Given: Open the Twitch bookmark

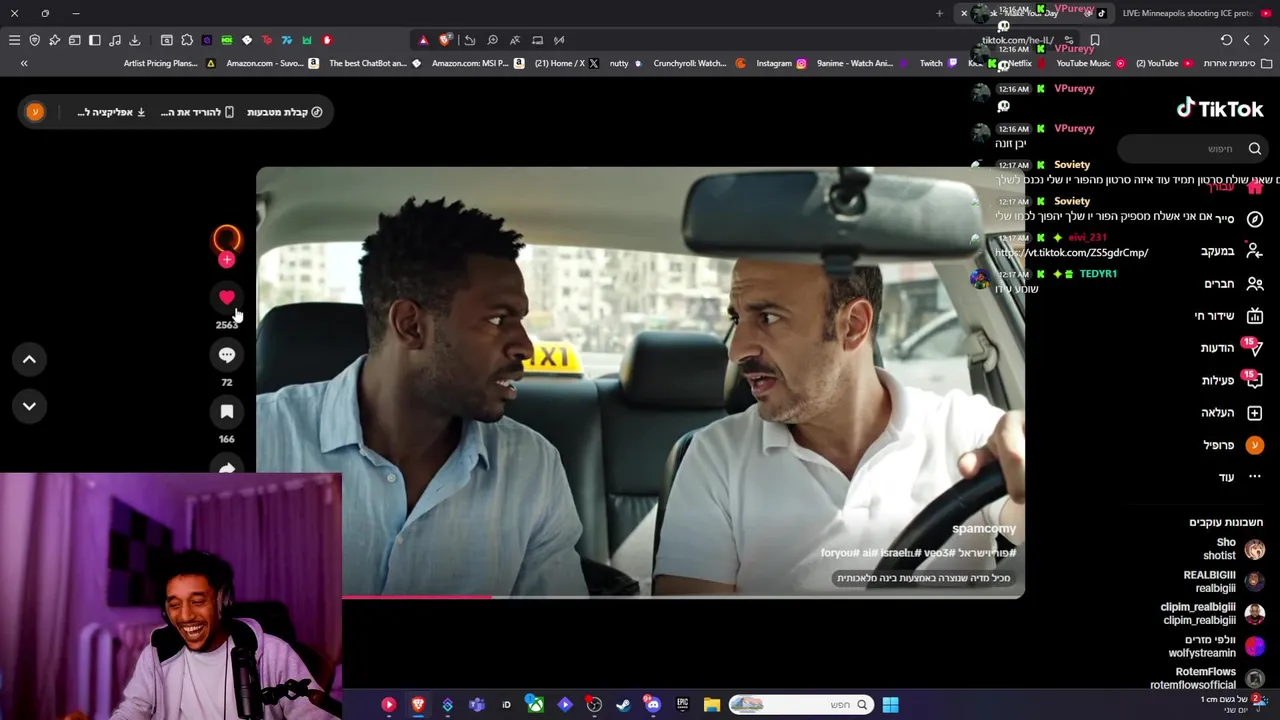Looking at the screenshot, I should 937,63.
